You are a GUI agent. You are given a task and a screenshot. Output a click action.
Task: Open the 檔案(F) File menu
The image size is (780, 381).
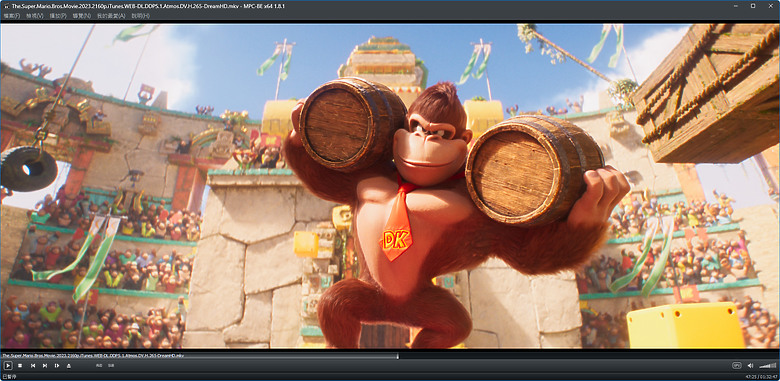[11, 16]
